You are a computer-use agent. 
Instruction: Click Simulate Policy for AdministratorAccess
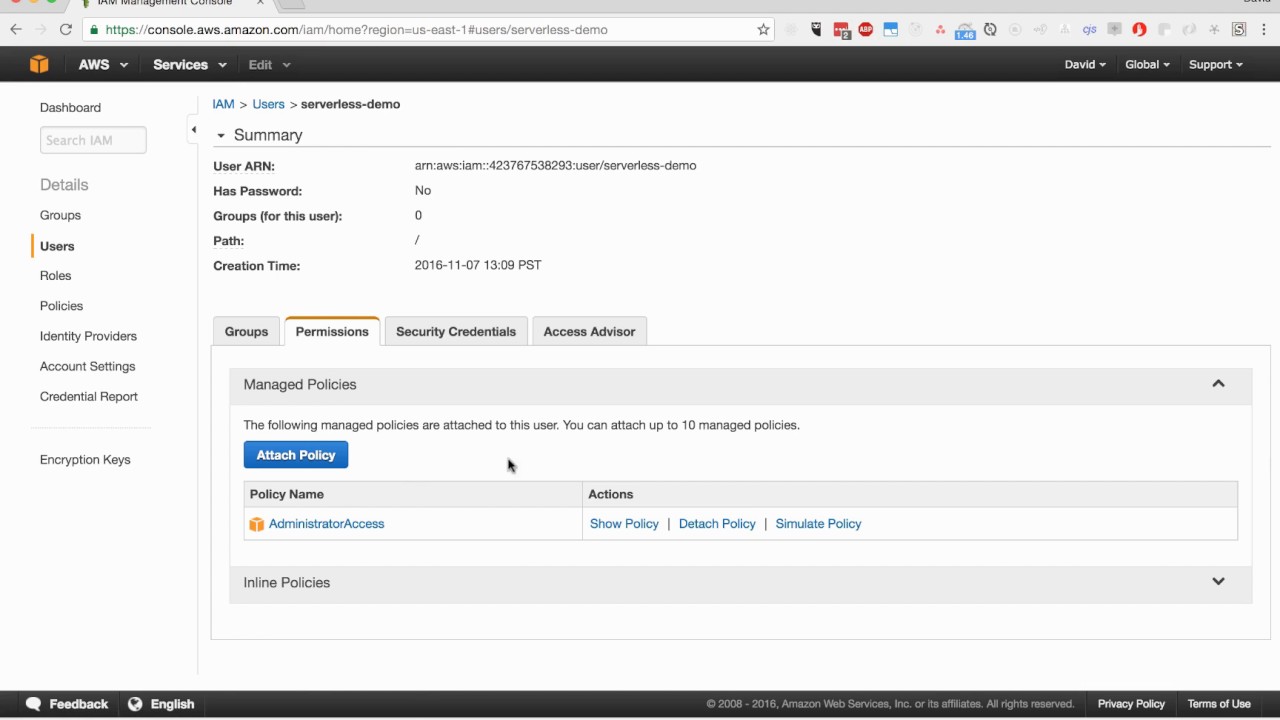(818, 524)
